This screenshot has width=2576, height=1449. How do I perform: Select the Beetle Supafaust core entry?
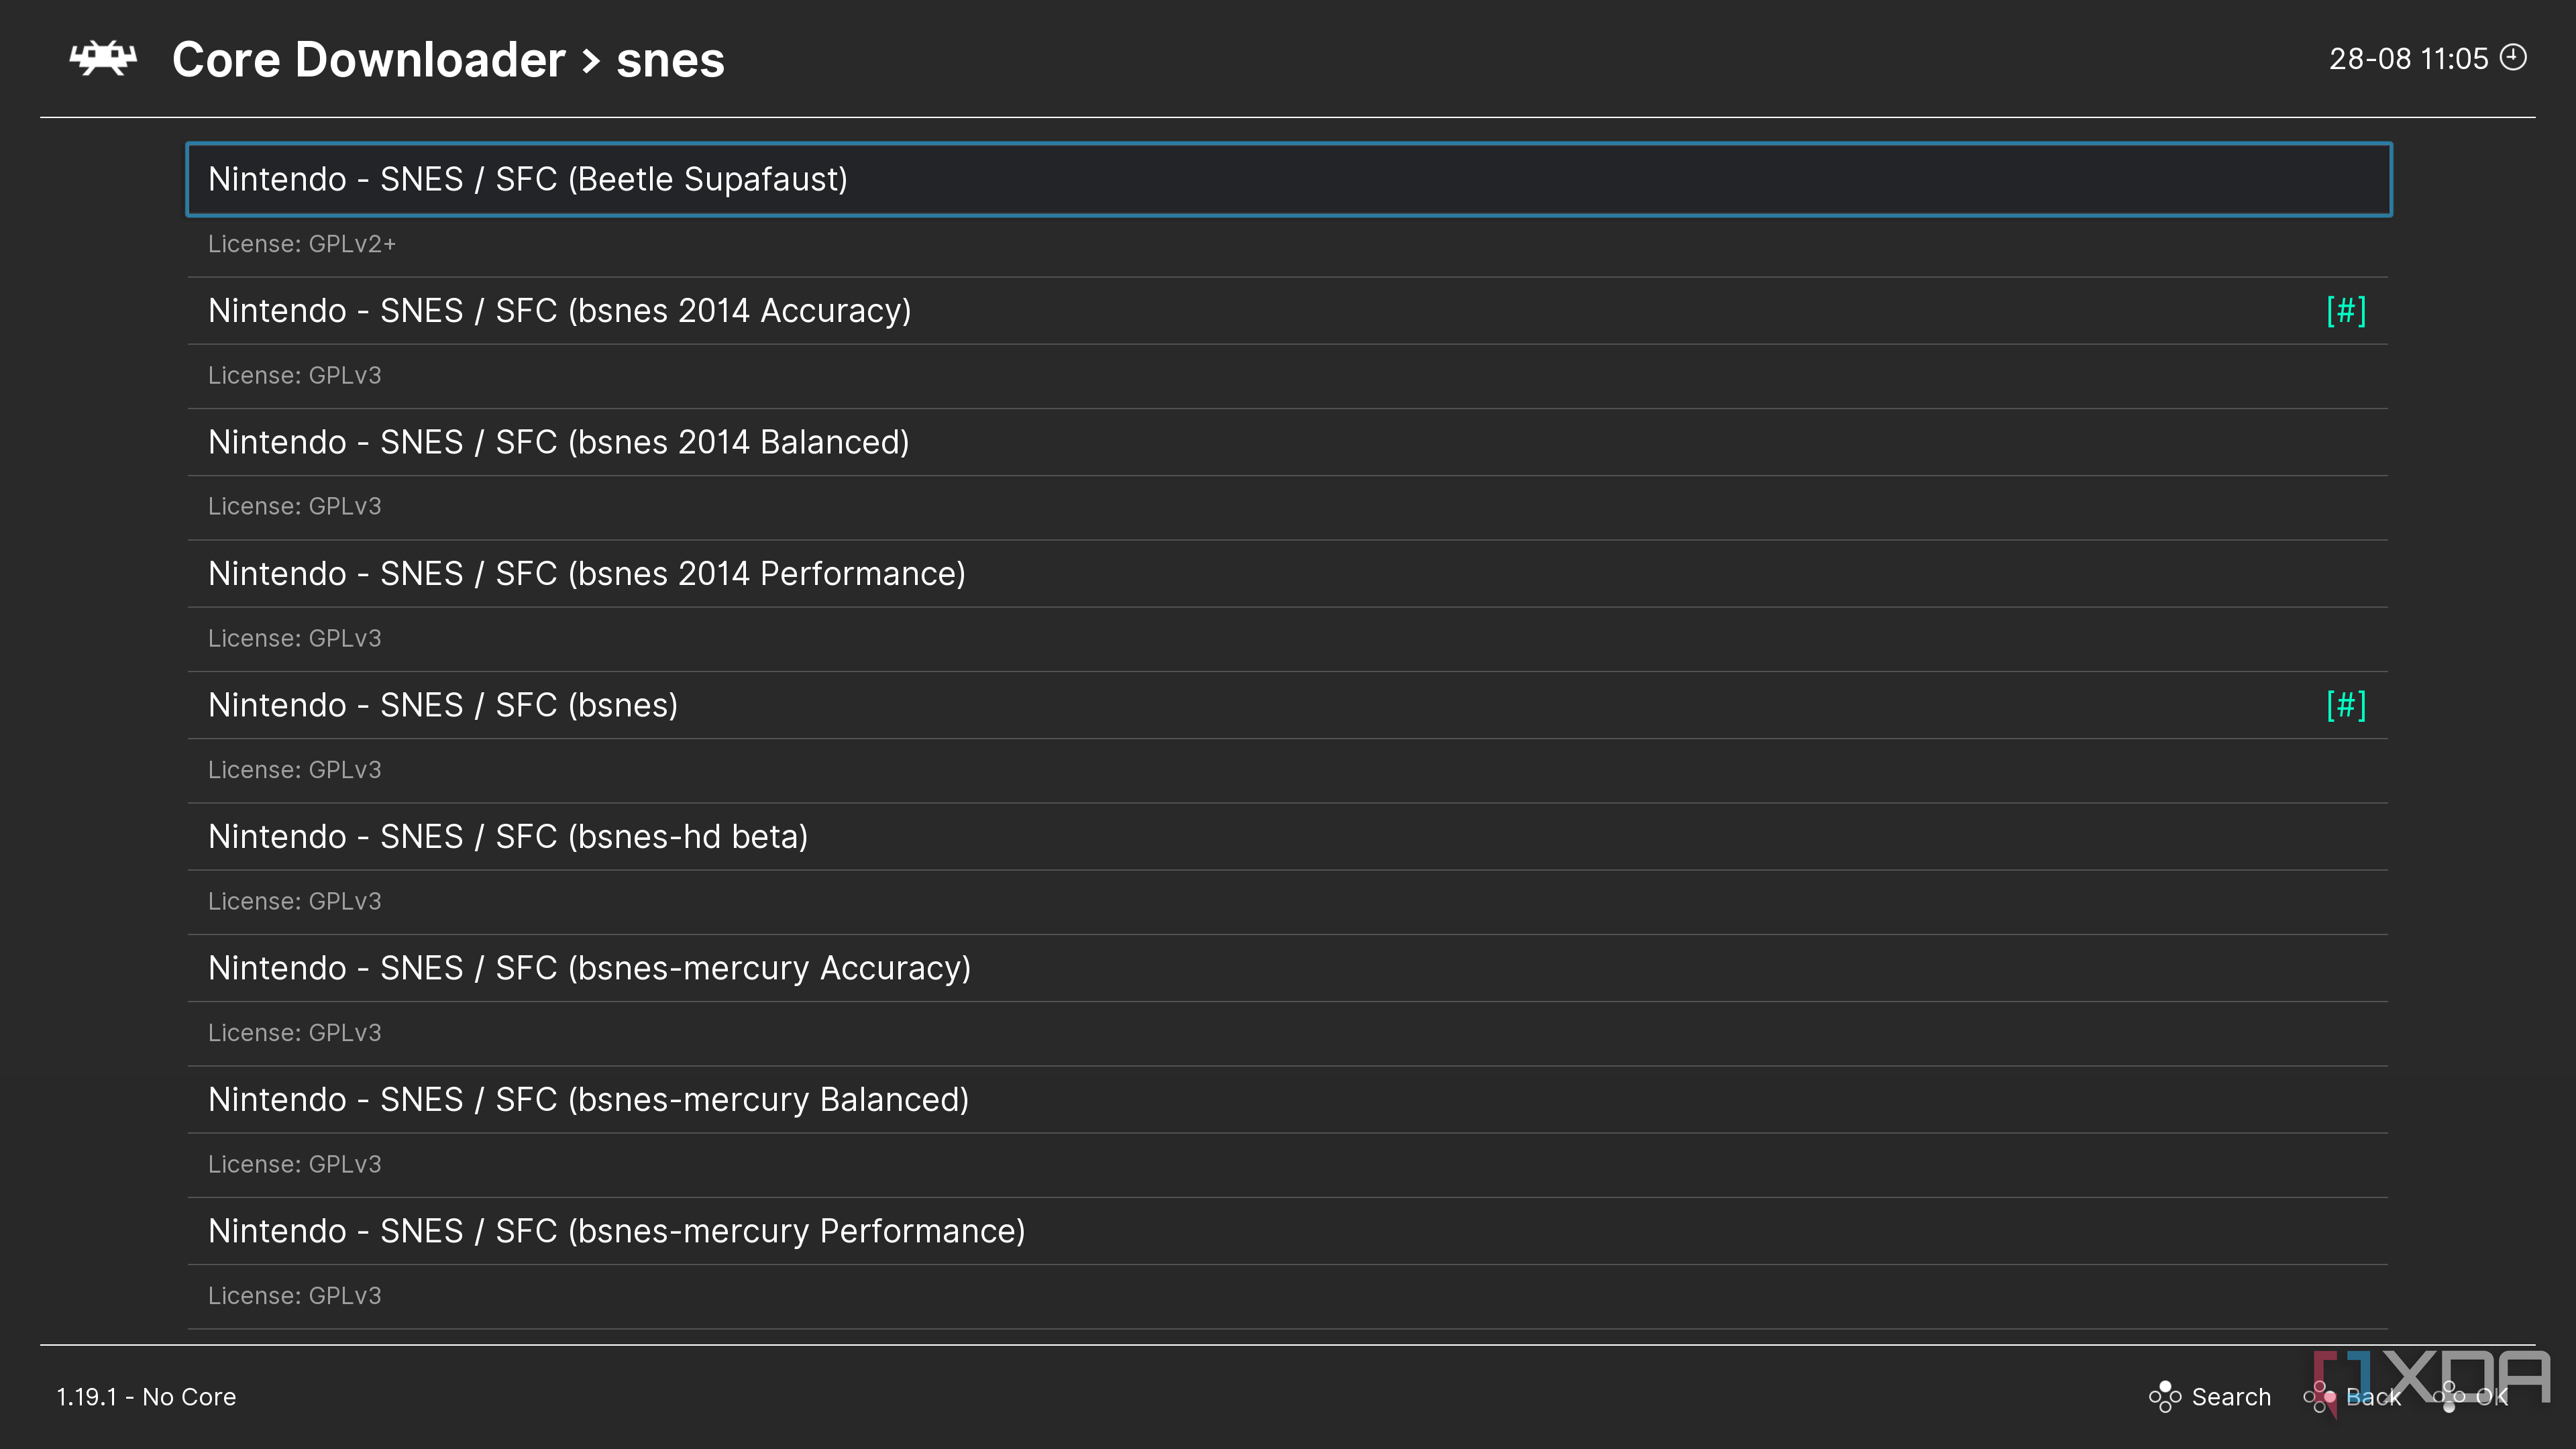pyautogui.click(x=1288, y=179)
